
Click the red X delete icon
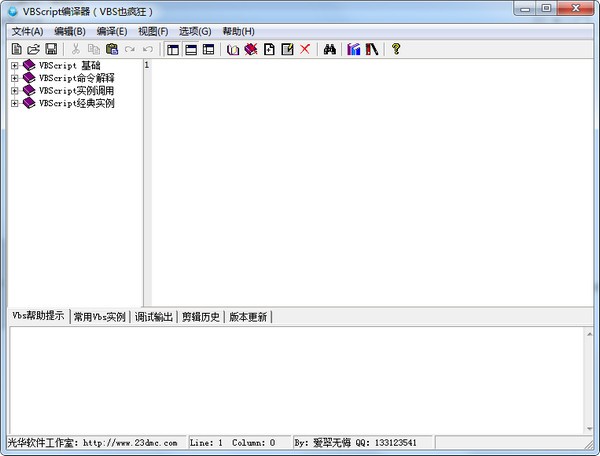[305, 49]
